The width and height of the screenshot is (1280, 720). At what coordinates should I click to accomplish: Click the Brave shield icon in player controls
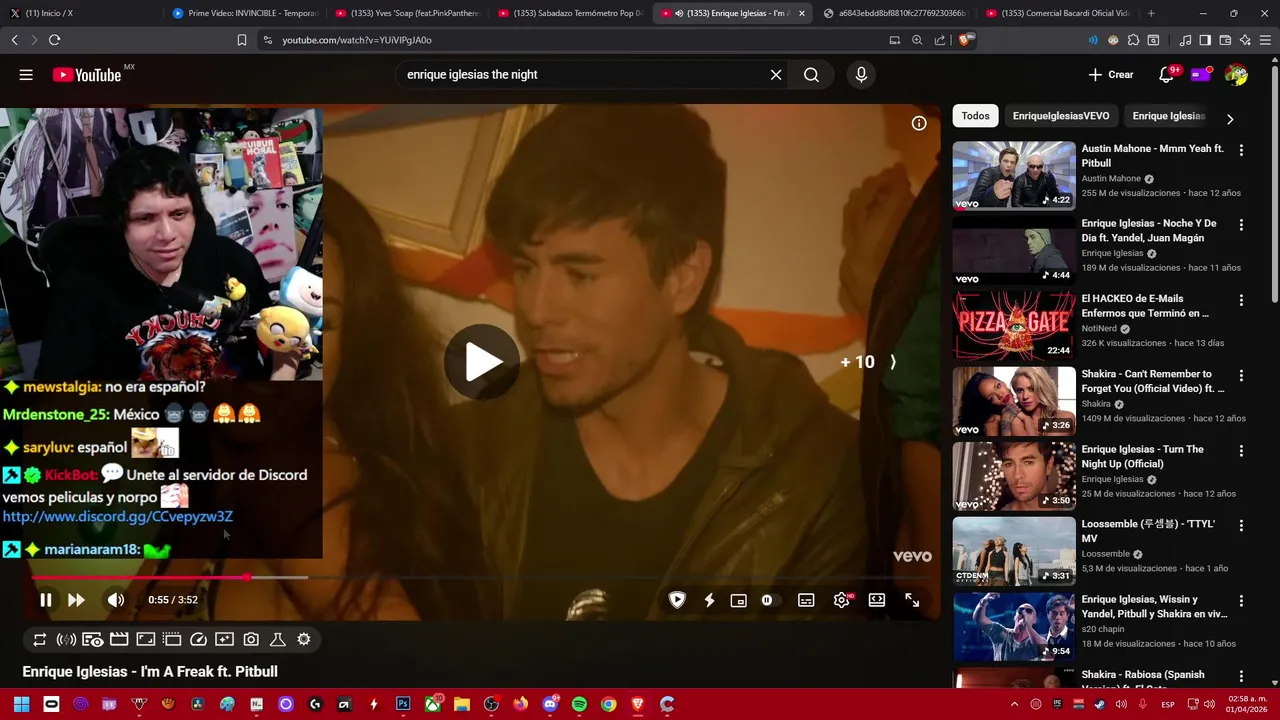(677, 600)
